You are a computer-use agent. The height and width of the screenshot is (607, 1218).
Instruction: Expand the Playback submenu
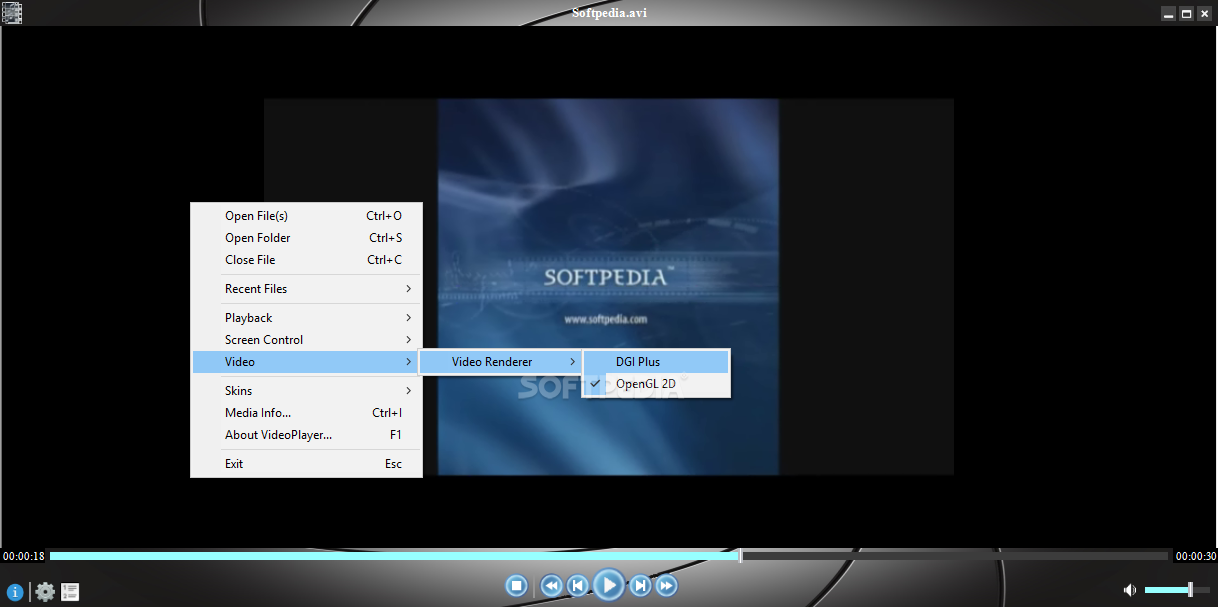click(306, 318)
